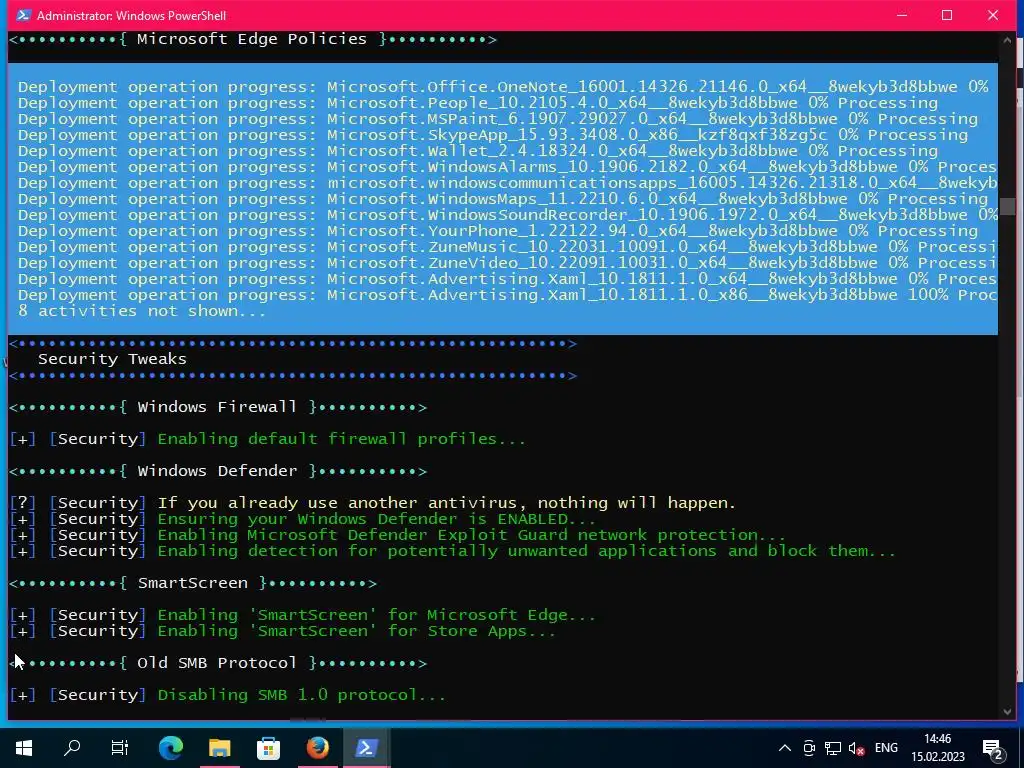The height and width of the screenshot is (768, 1024).
Task: Switch ENG input language indicator
Action: [886, 748]
